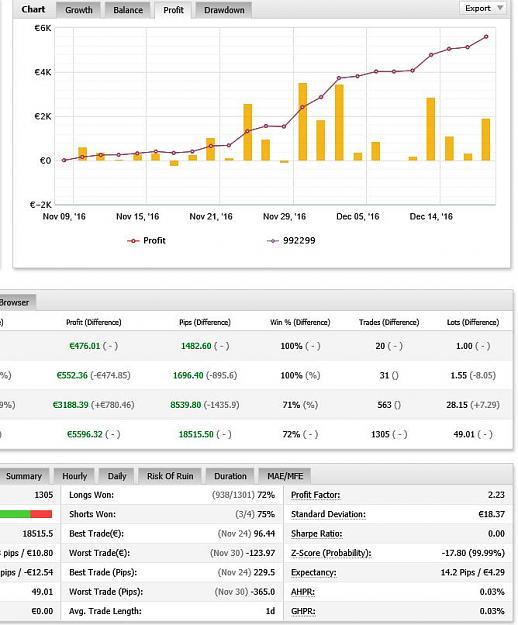Open the MAE/MFE tab
This screenshot has height=625, width=518.
tap(285, 476)
